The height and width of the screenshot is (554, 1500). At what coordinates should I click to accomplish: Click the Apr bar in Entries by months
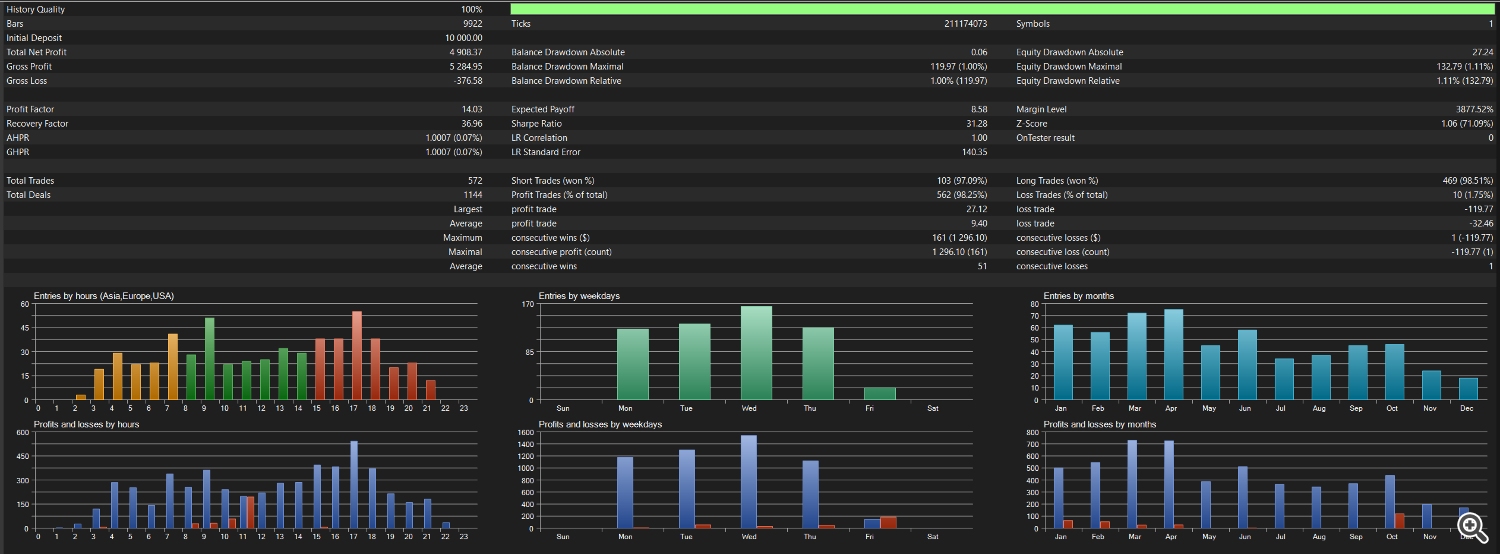pos(1174,355)
